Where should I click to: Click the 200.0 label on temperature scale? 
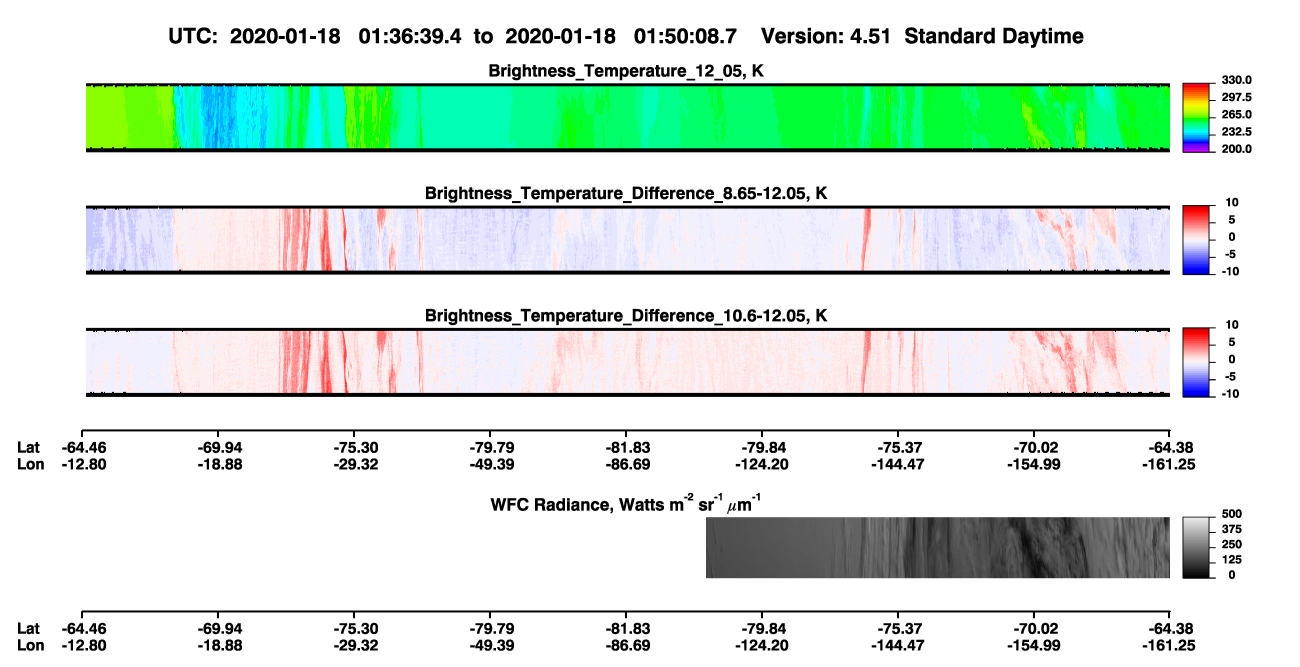(x=1236, y=149)
